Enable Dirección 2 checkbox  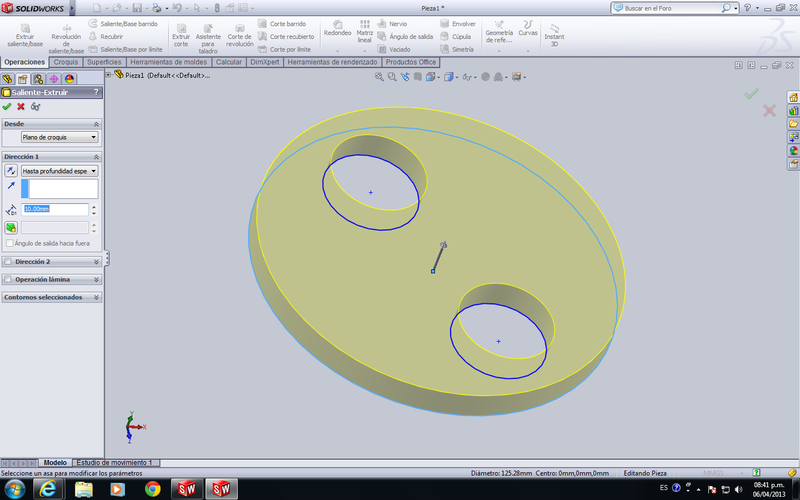tap(8, 261)
